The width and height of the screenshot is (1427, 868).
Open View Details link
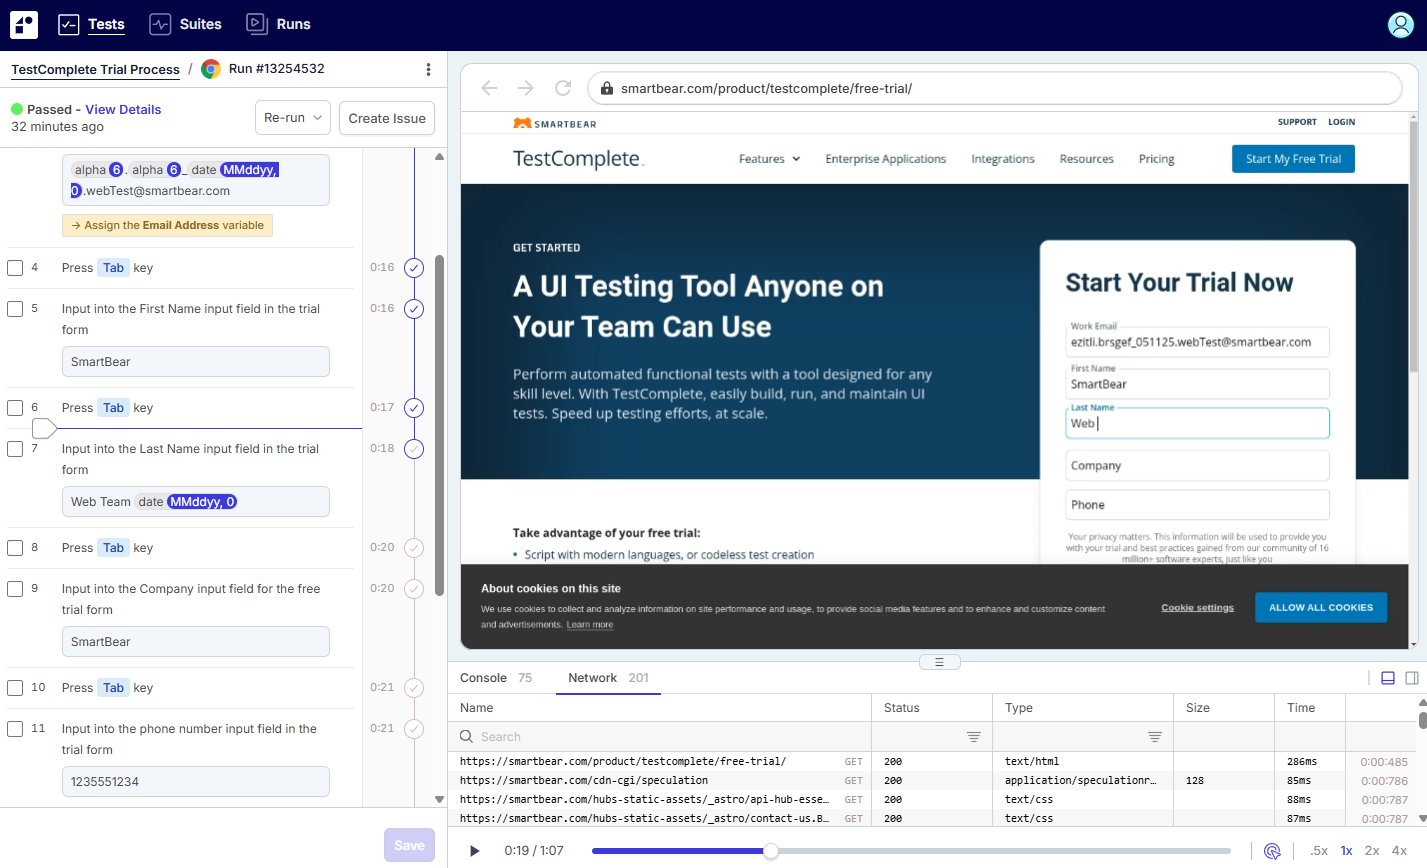[123, 110]
